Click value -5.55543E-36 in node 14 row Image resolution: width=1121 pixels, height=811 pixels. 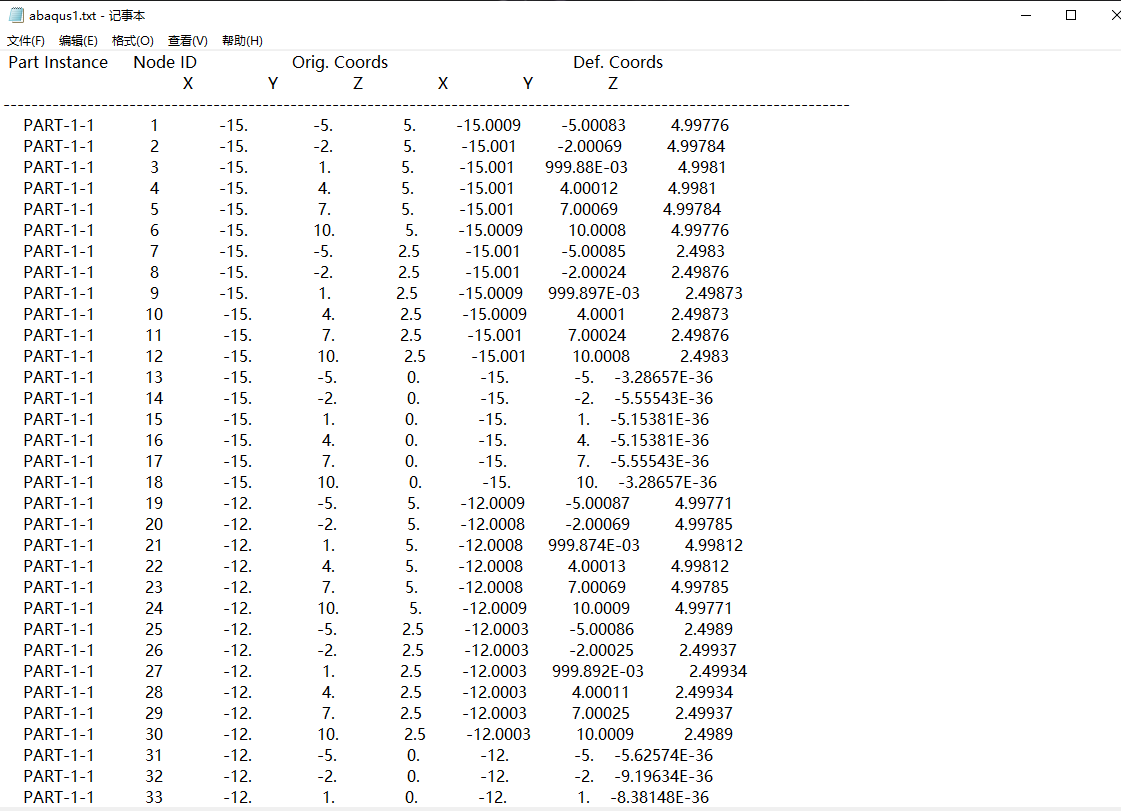pos(663,398)
